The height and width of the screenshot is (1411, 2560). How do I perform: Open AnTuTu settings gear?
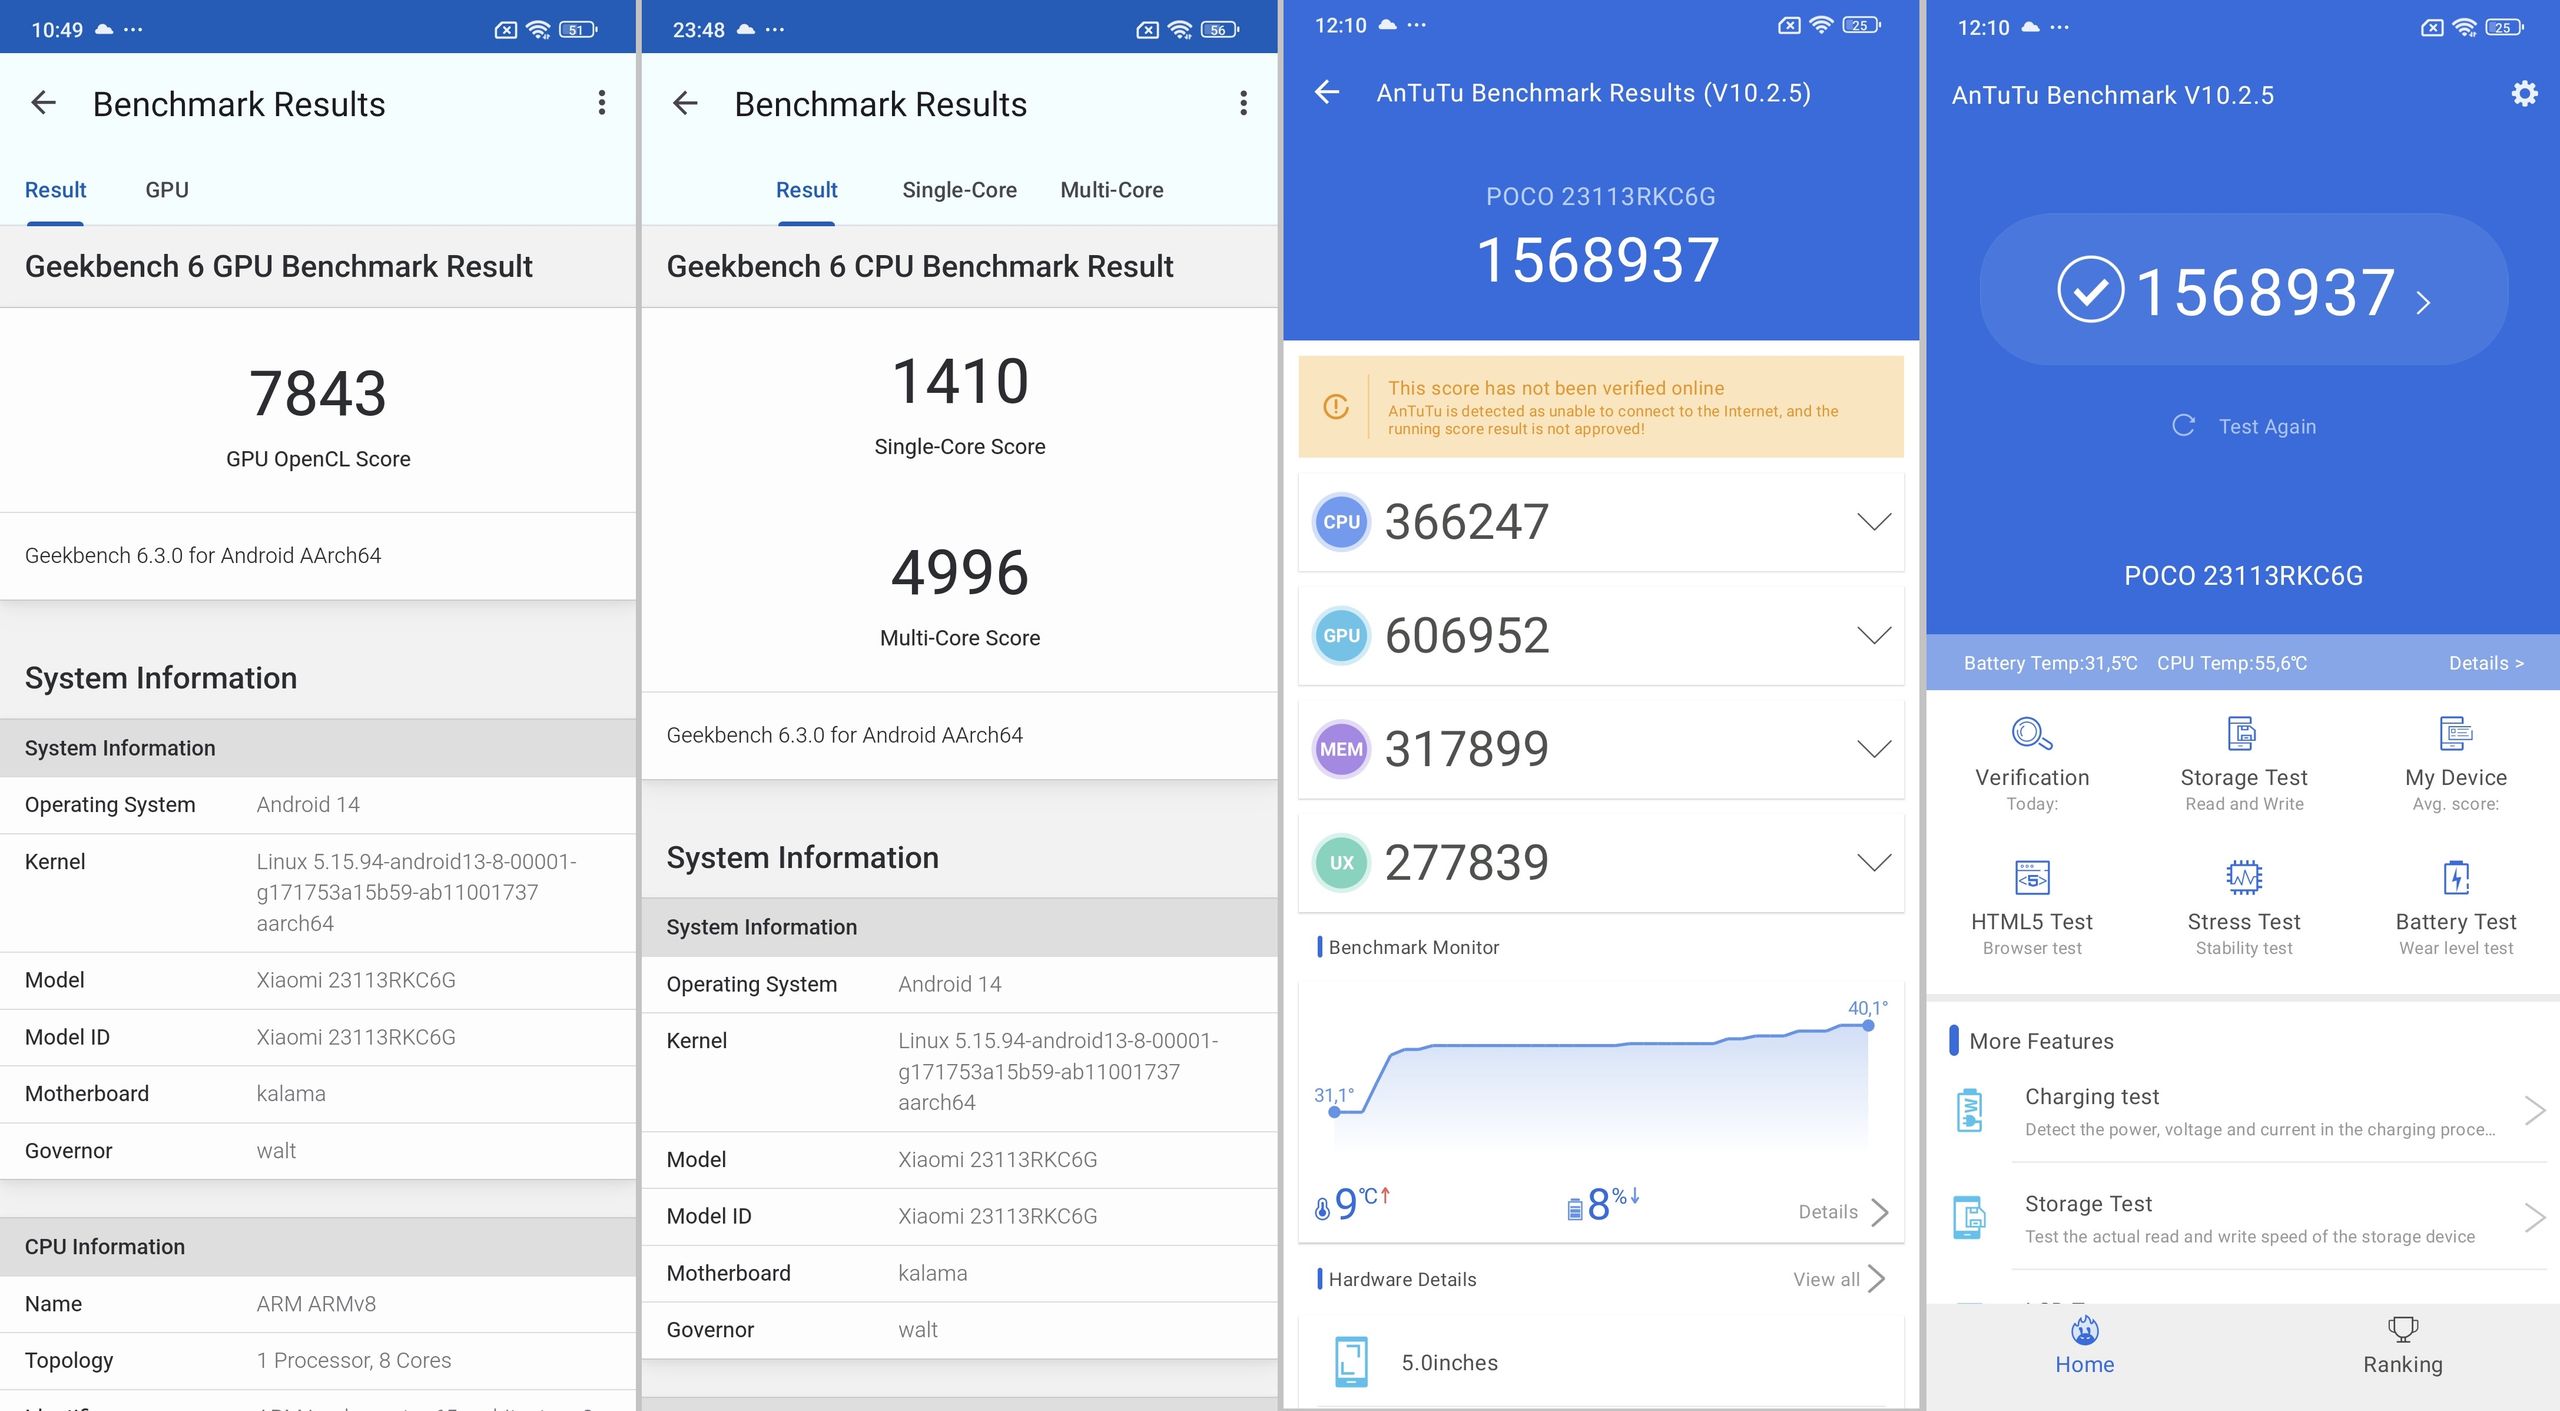(2524, 94)
